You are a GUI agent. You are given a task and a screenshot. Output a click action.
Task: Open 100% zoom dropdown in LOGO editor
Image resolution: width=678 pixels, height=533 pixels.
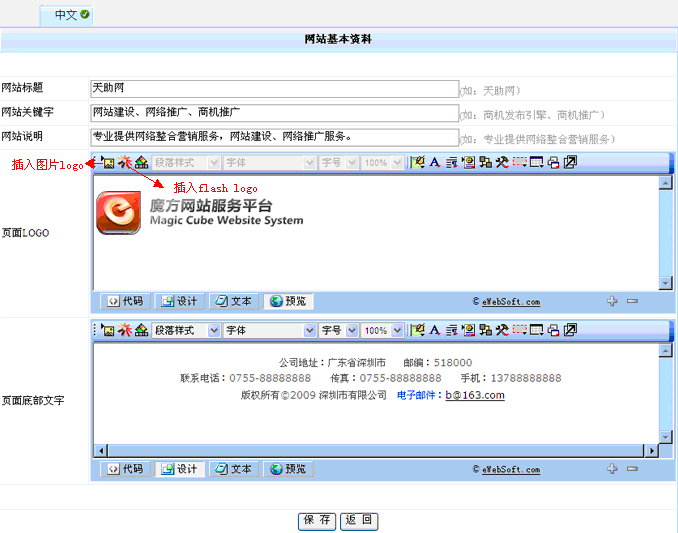click(383, 163)
